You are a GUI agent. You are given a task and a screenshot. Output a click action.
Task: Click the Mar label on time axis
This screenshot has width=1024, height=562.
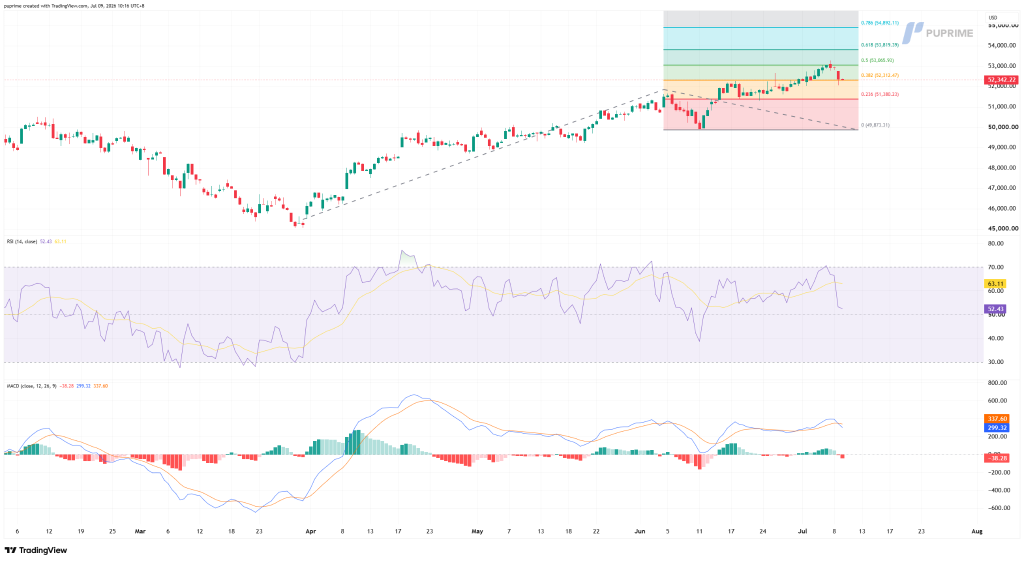(139, 532)
